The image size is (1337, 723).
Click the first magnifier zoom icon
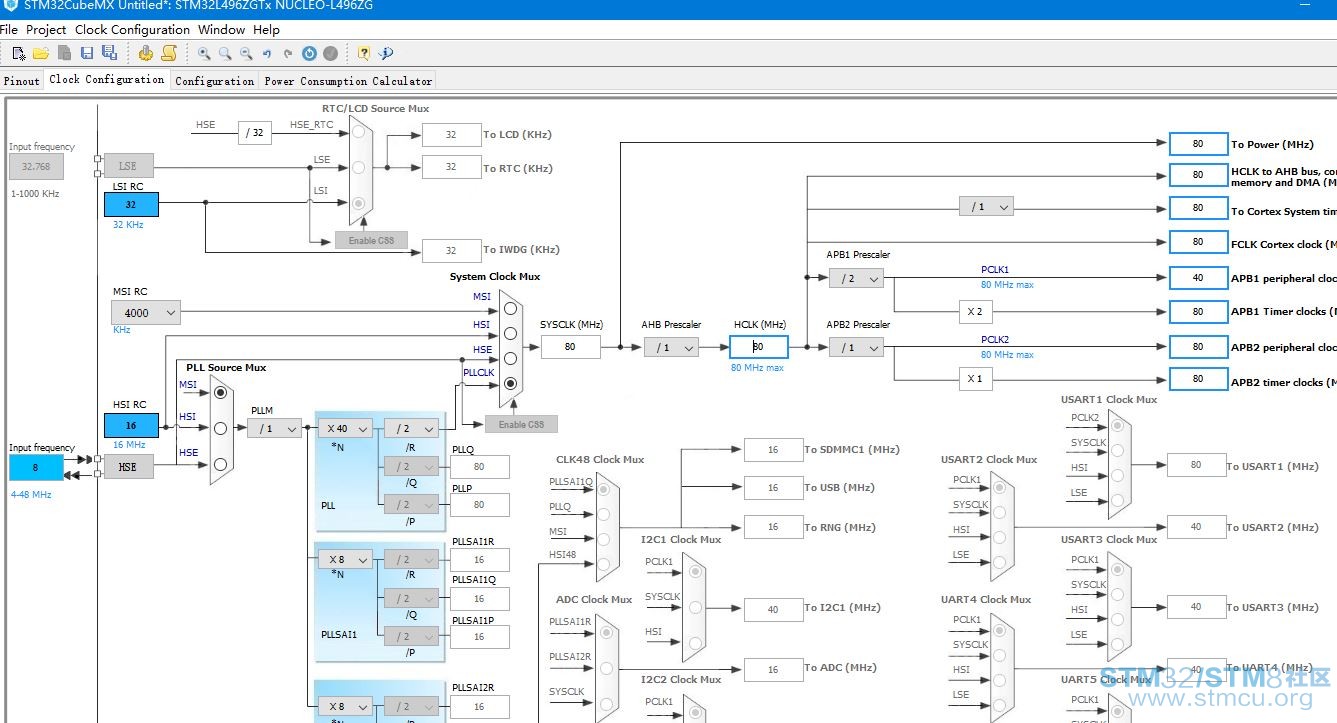(x=204, y=53)
